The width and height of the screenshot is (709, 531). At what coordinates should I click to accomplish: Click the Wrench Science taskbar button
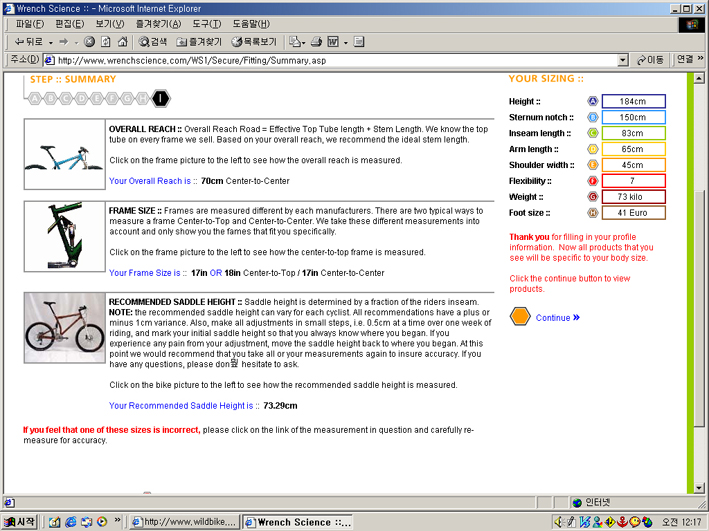pyautogui.click(x=298, y=522)
